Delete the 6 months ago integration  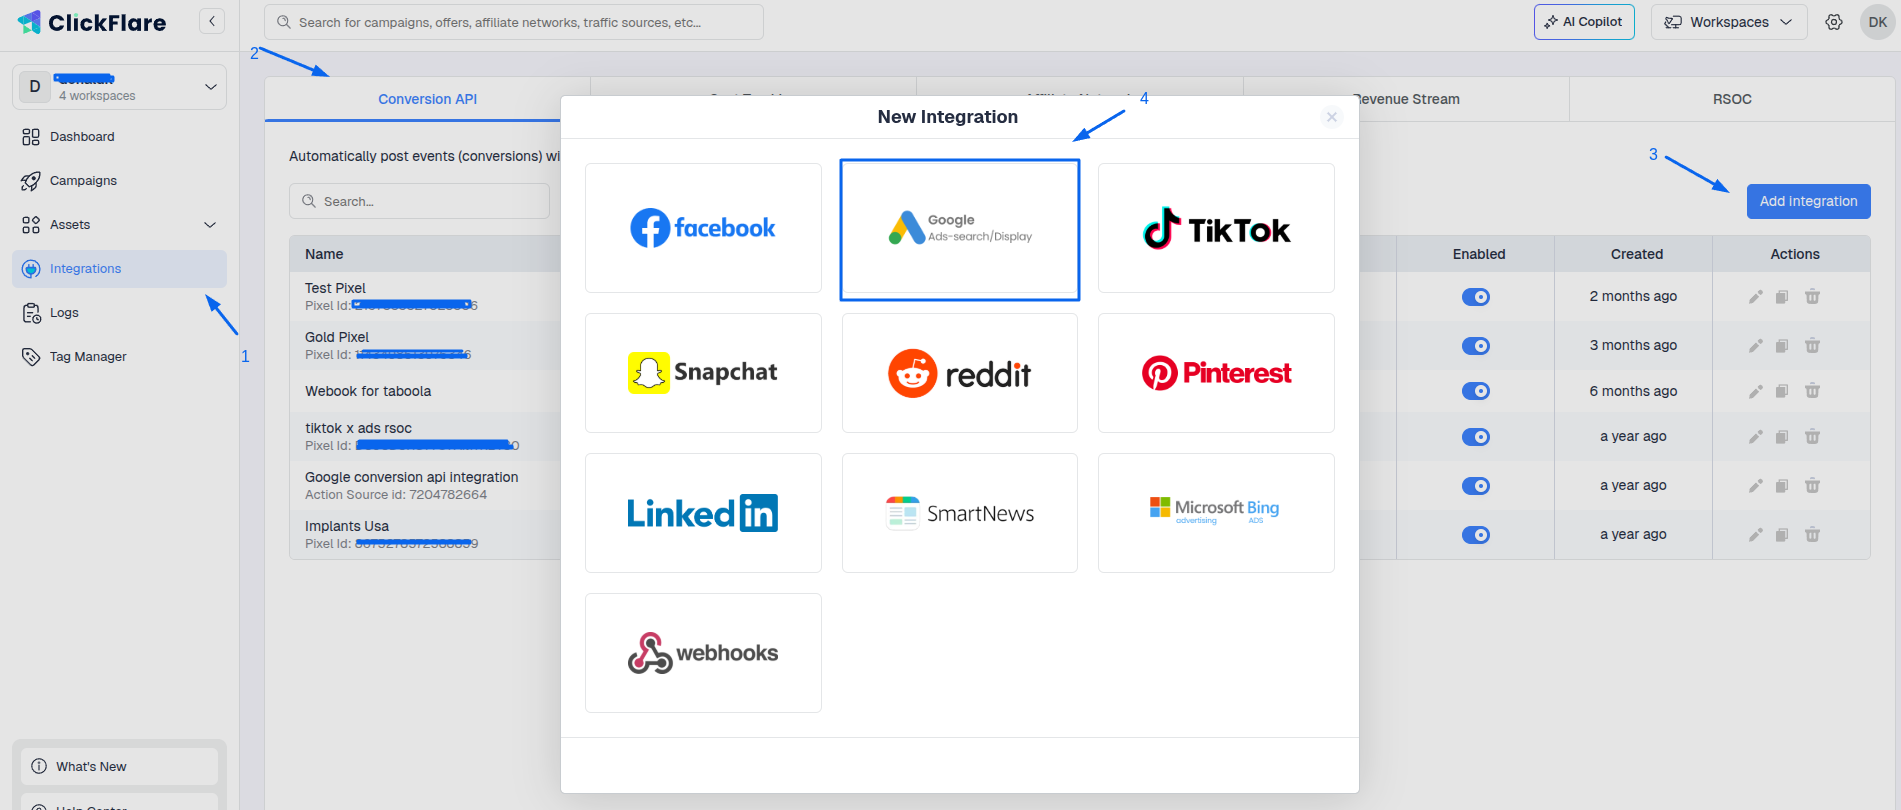point(1812,391)
